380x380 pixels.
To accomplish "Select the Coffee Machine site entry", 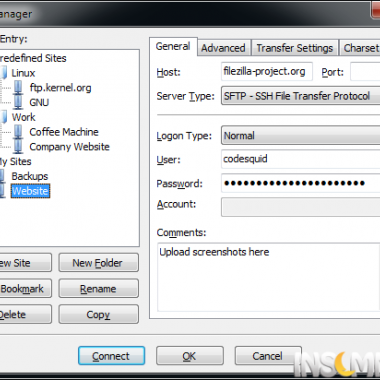I will point(64,132).
